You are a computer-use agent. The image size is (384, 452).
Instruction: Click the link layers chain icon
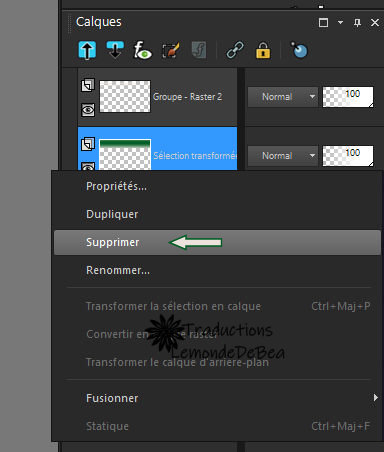pos(235,50)
